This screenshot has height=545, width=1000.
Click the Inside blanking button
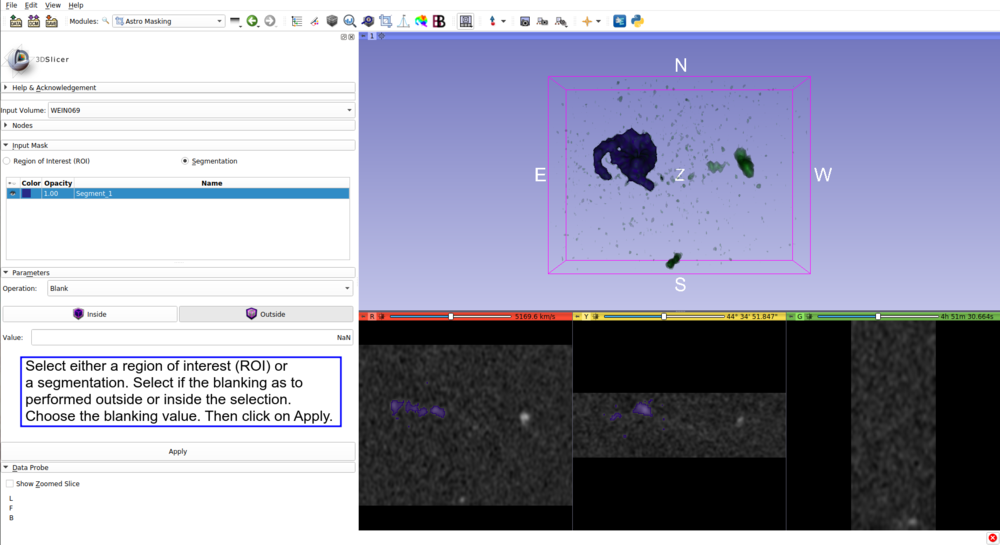(90, 314)
